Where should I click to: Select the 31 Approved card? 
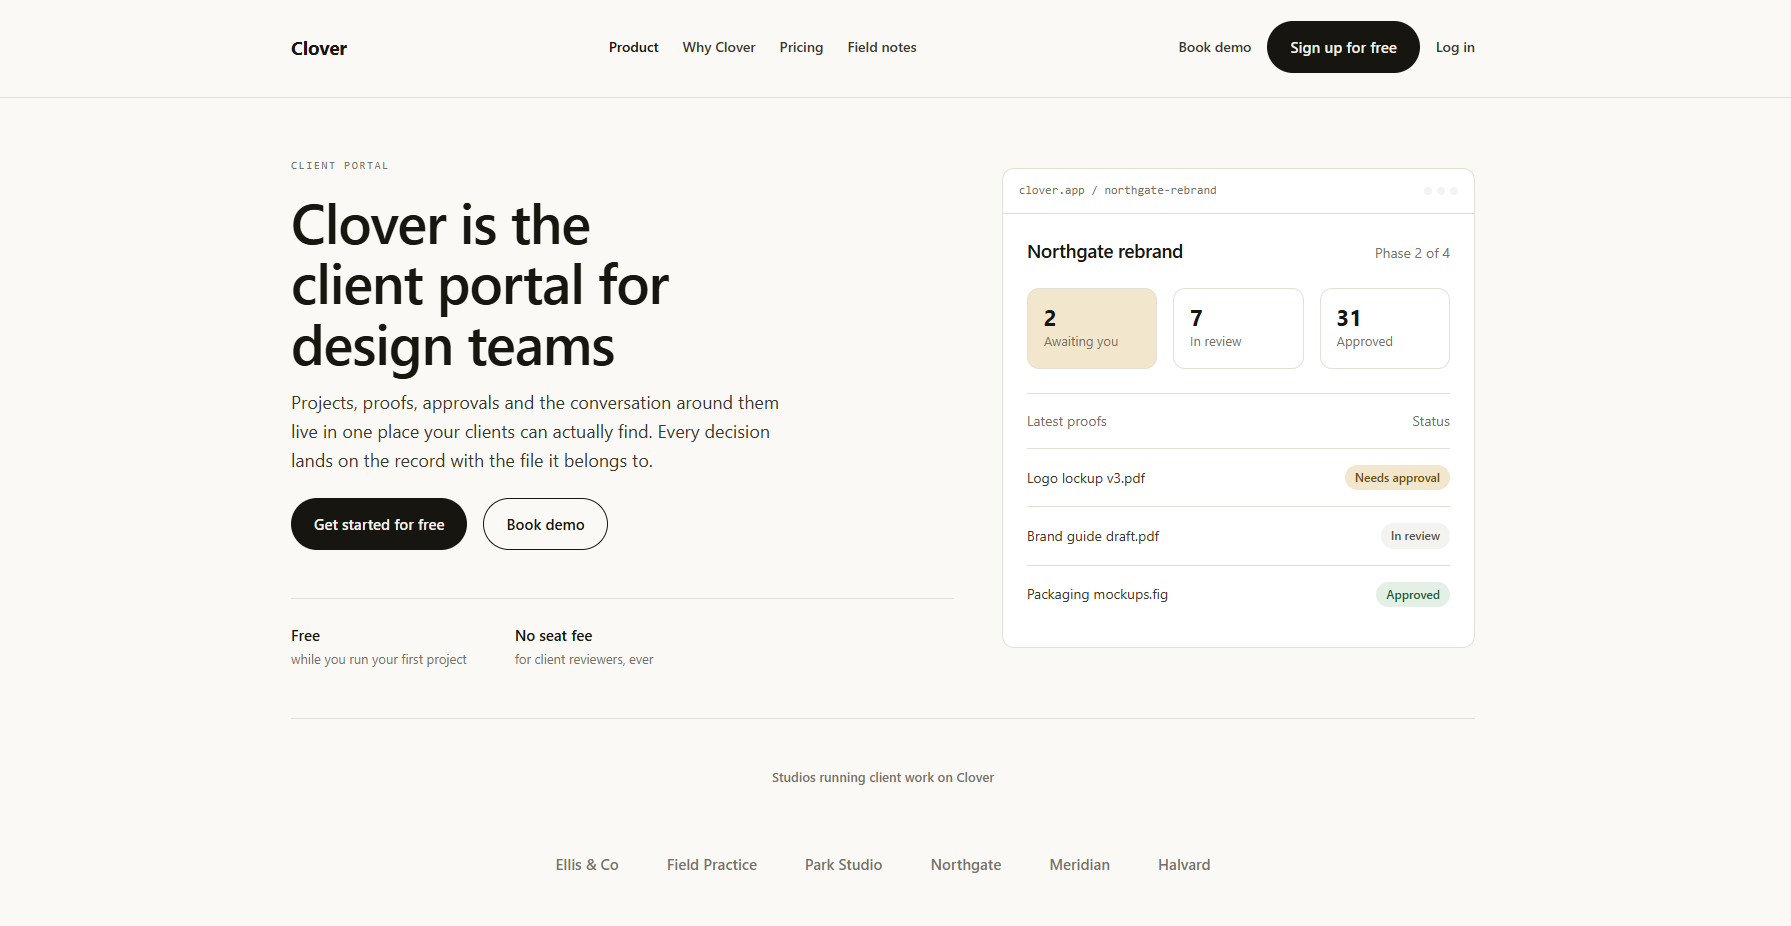pos(1385,328)
